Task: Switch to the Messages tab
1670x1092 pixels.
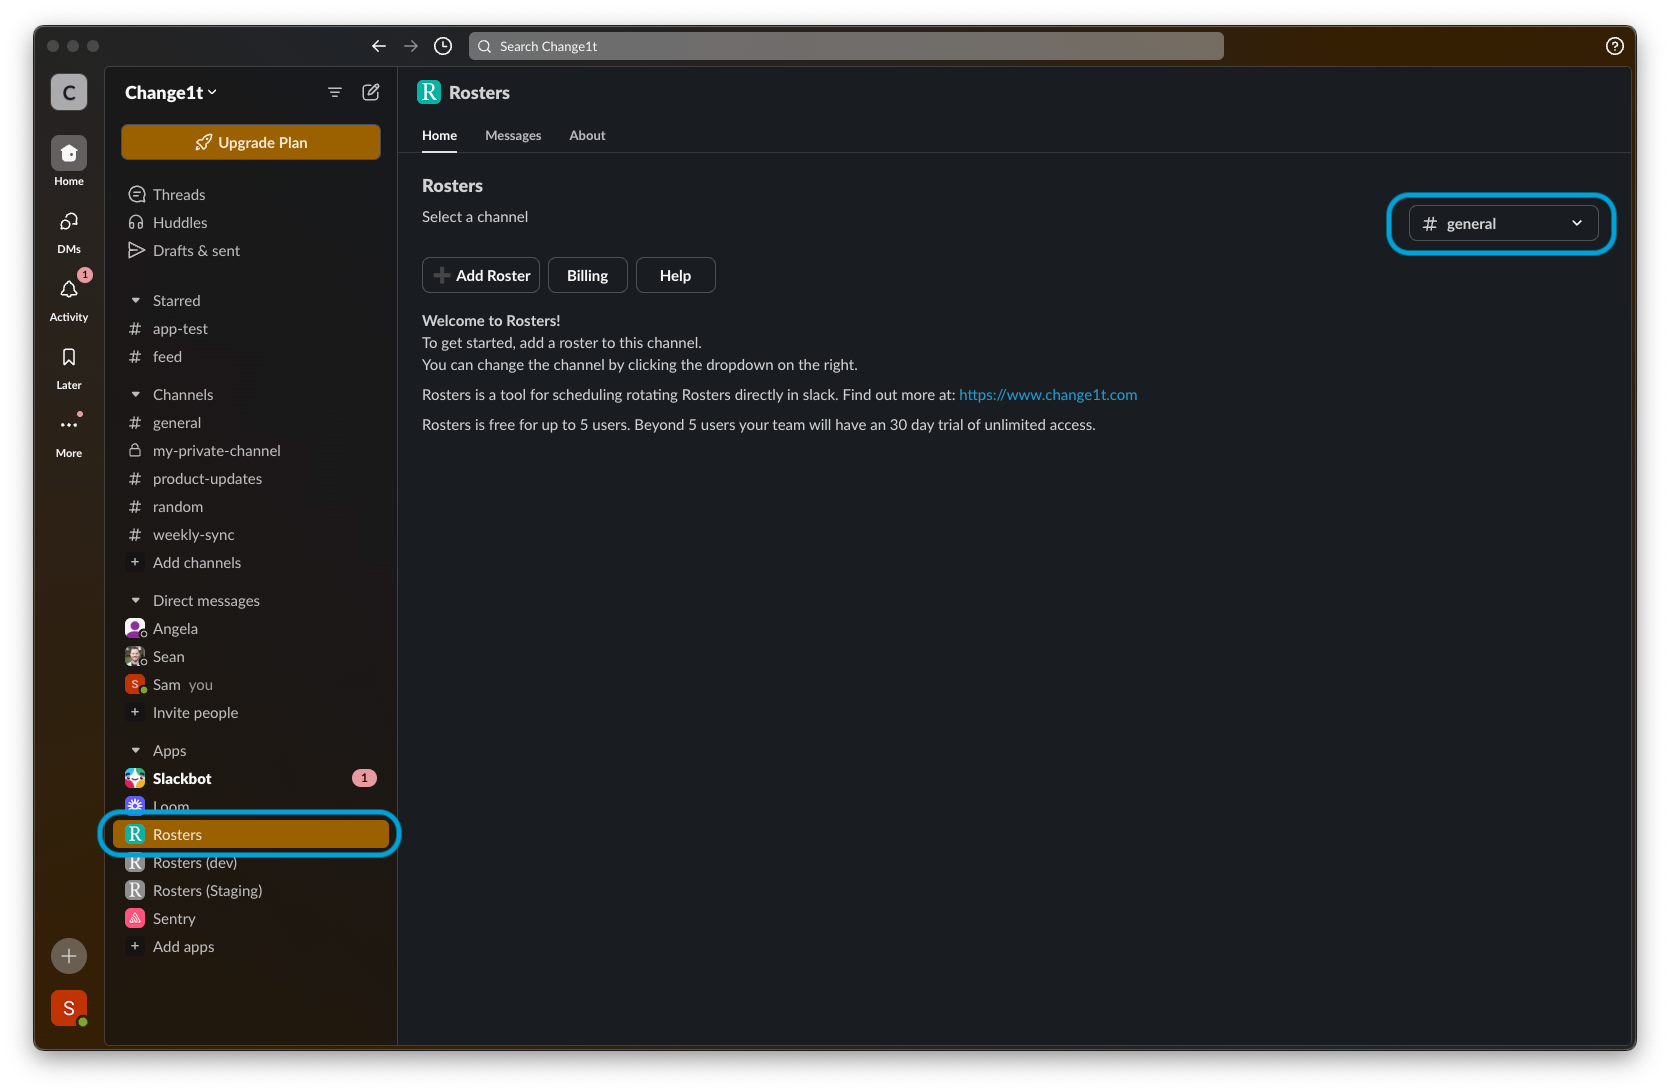Action: (x=513, y=135)
